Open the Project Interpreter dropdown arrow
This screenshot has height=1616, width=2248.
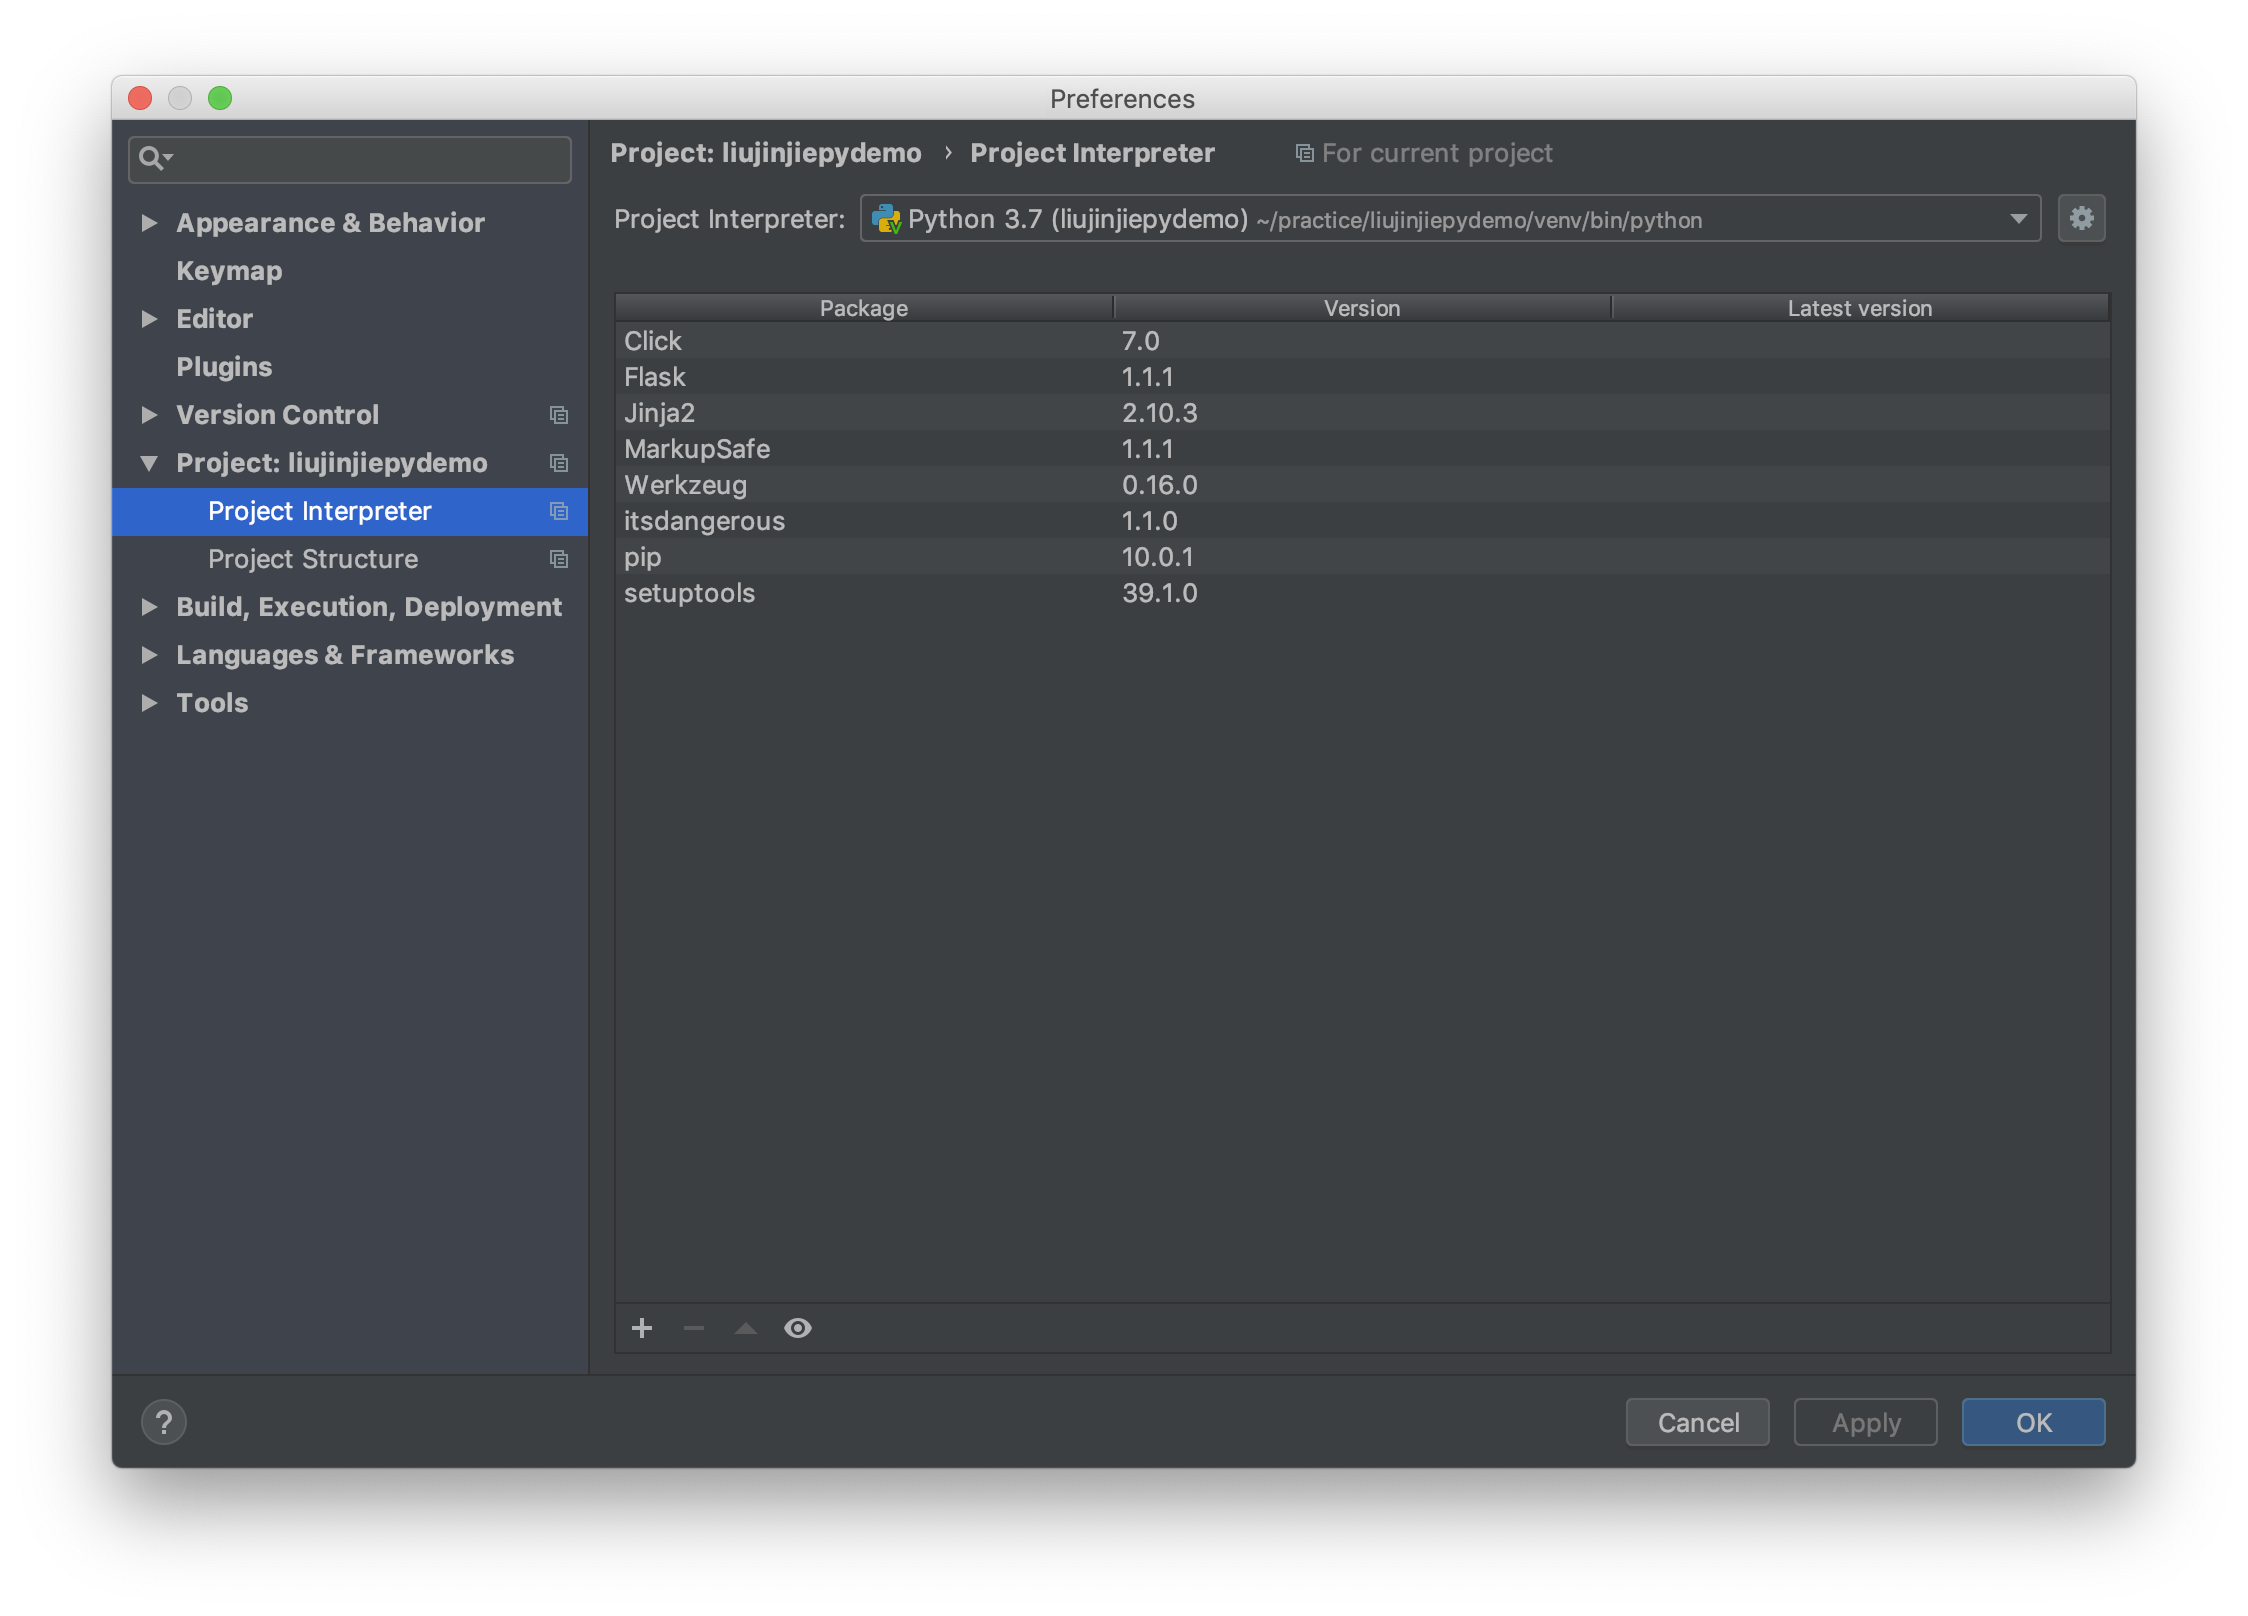[2018, 219]
